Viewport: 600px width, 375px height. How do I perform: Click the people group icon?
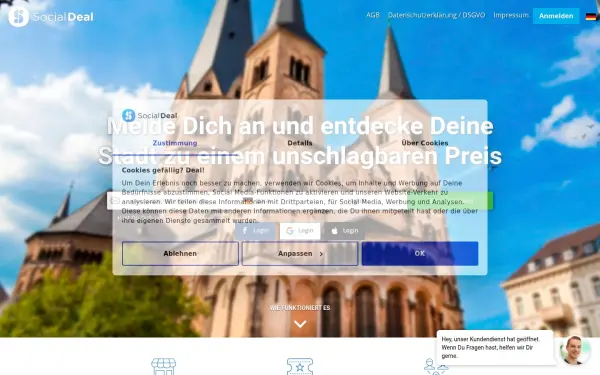[x=436, y=366]
